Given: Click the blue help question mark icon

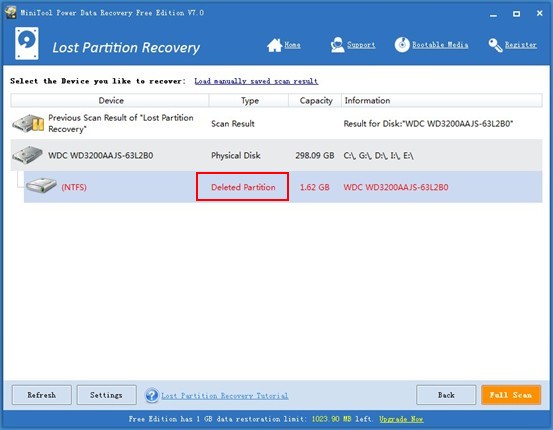Looking at the screenshot, I should pos(152,395).
